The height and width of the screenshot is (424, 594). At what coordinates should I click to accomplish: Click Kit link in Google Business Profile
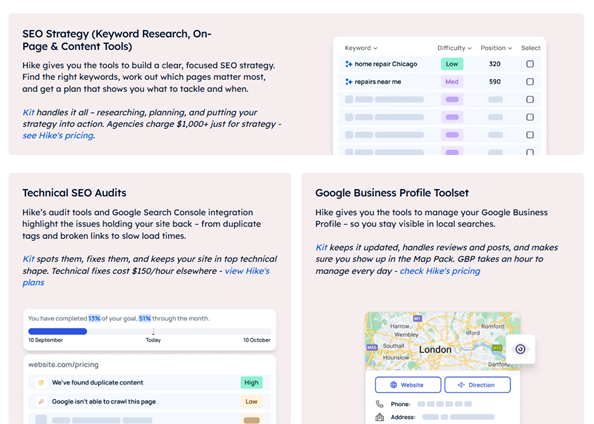pos(321,248)
